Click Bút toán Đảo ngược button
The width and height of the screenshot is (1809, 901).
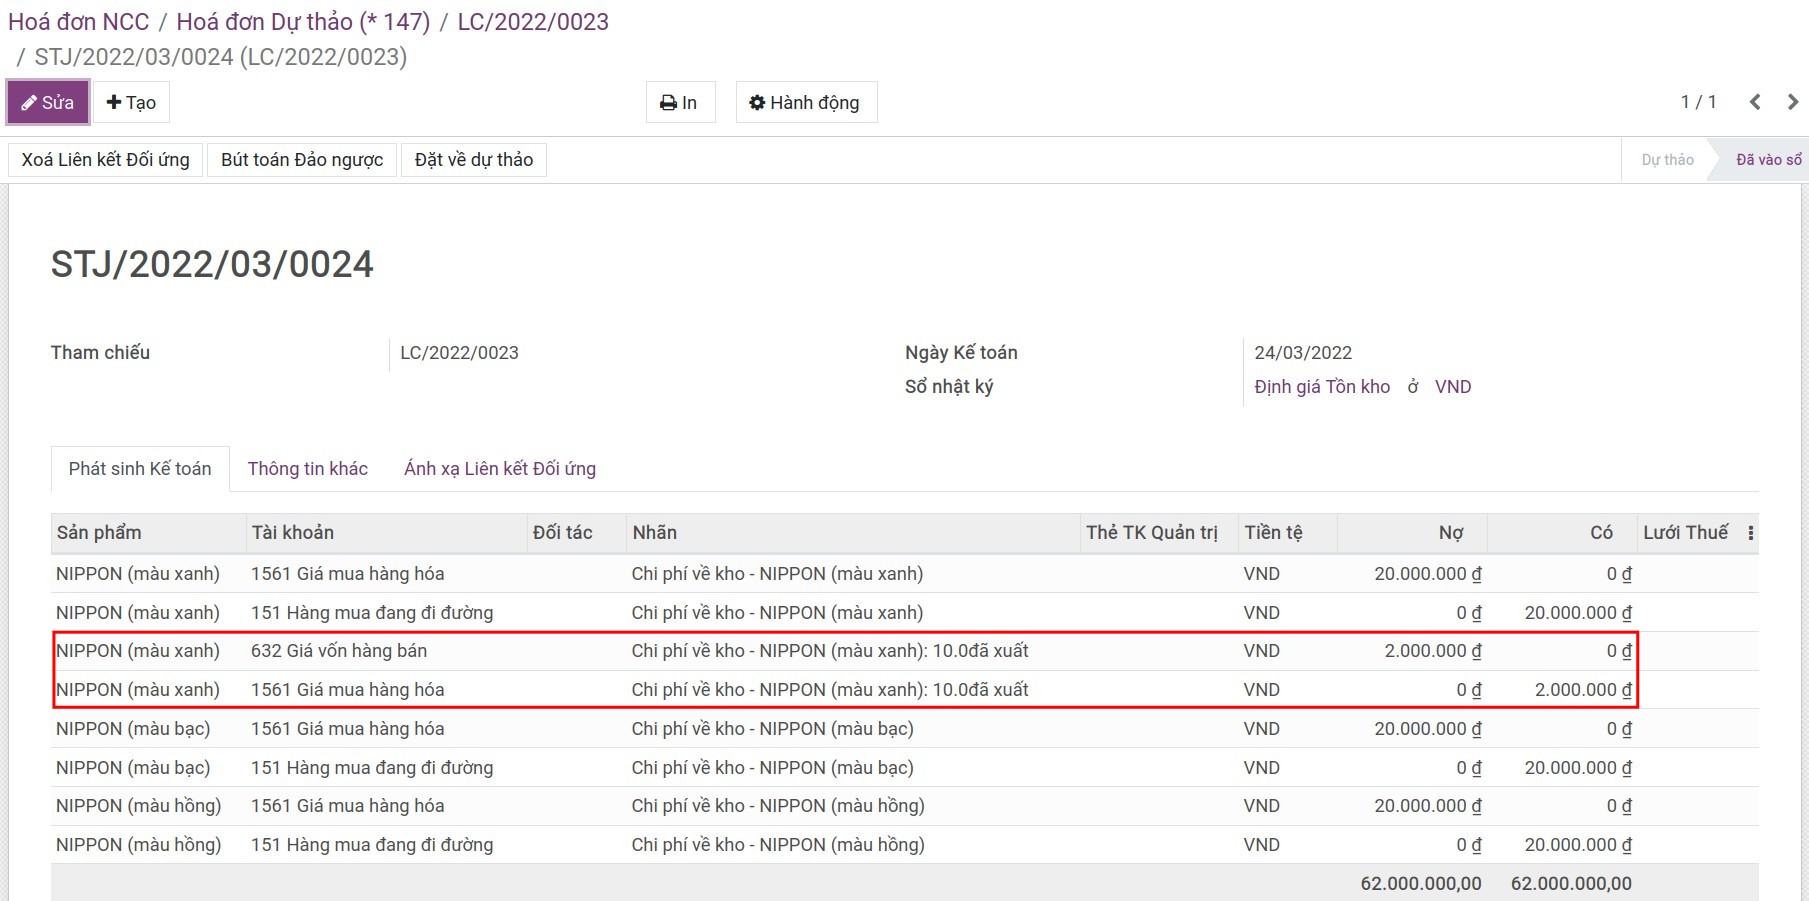coord(302,160)
